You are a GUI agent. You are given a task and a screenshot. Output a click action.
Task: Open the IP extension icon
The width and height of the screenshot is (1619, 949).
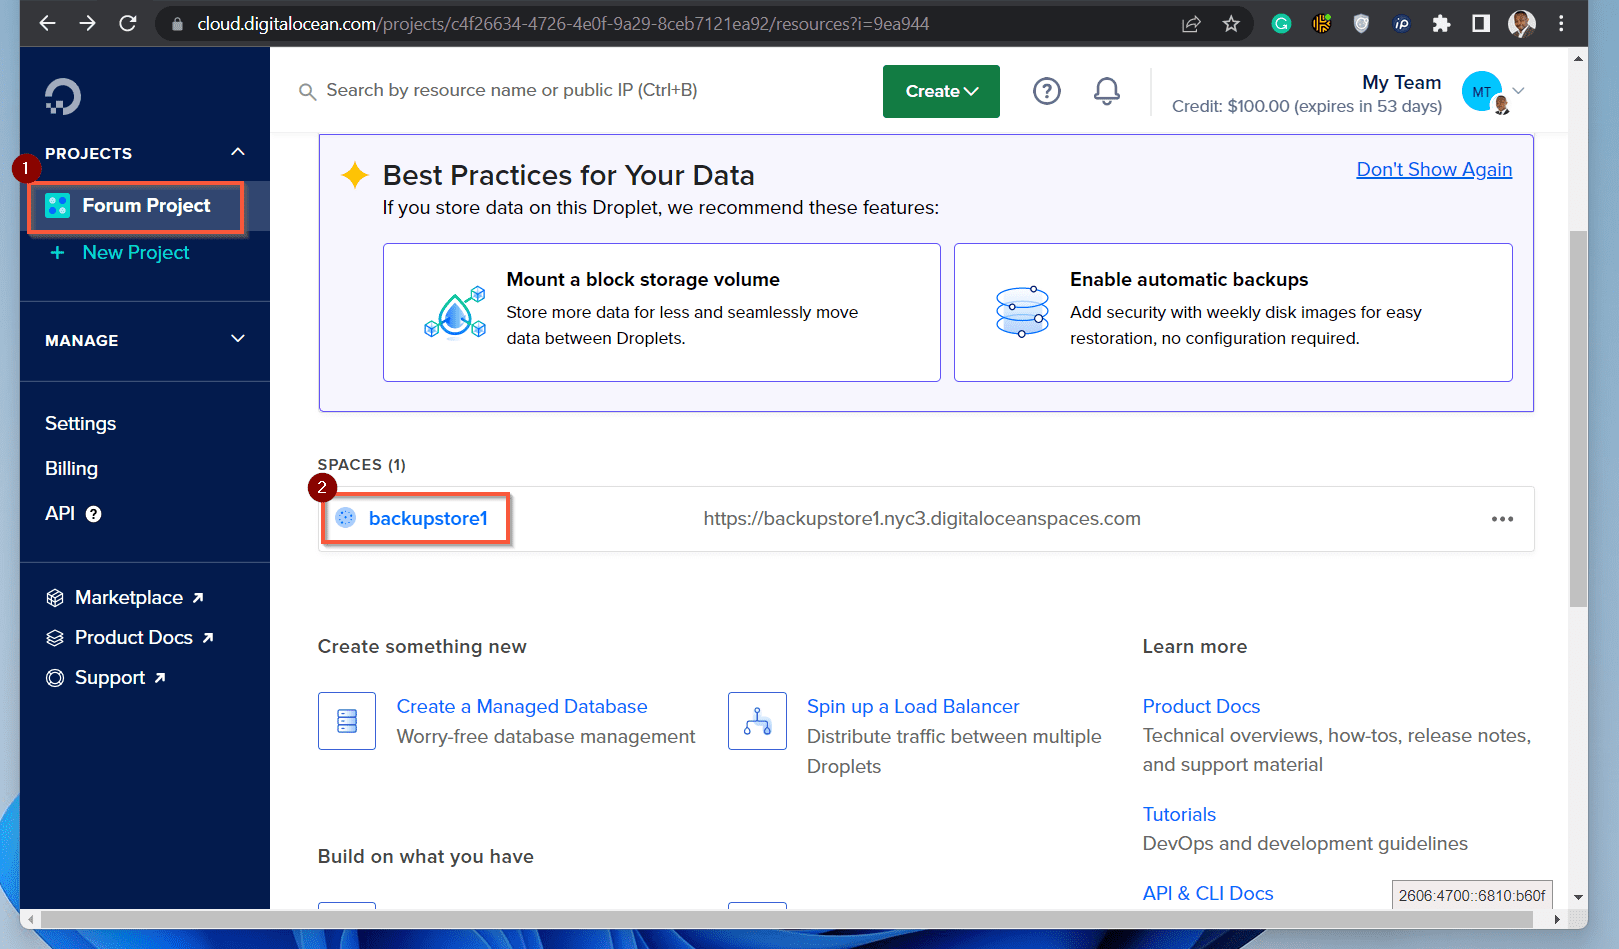(1401, 24)
